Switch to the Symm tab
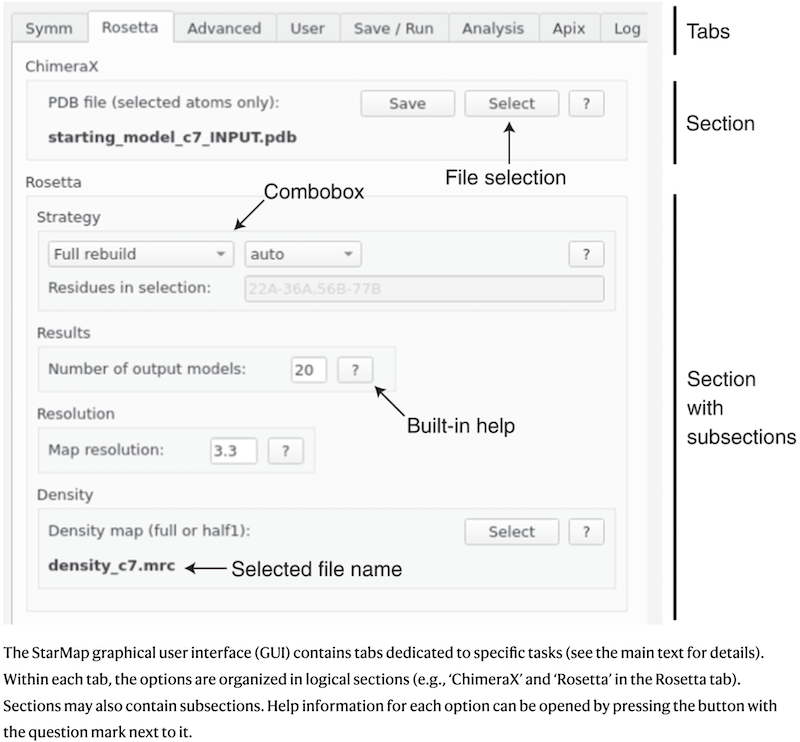The image size is (800, 742). (48, 28)
